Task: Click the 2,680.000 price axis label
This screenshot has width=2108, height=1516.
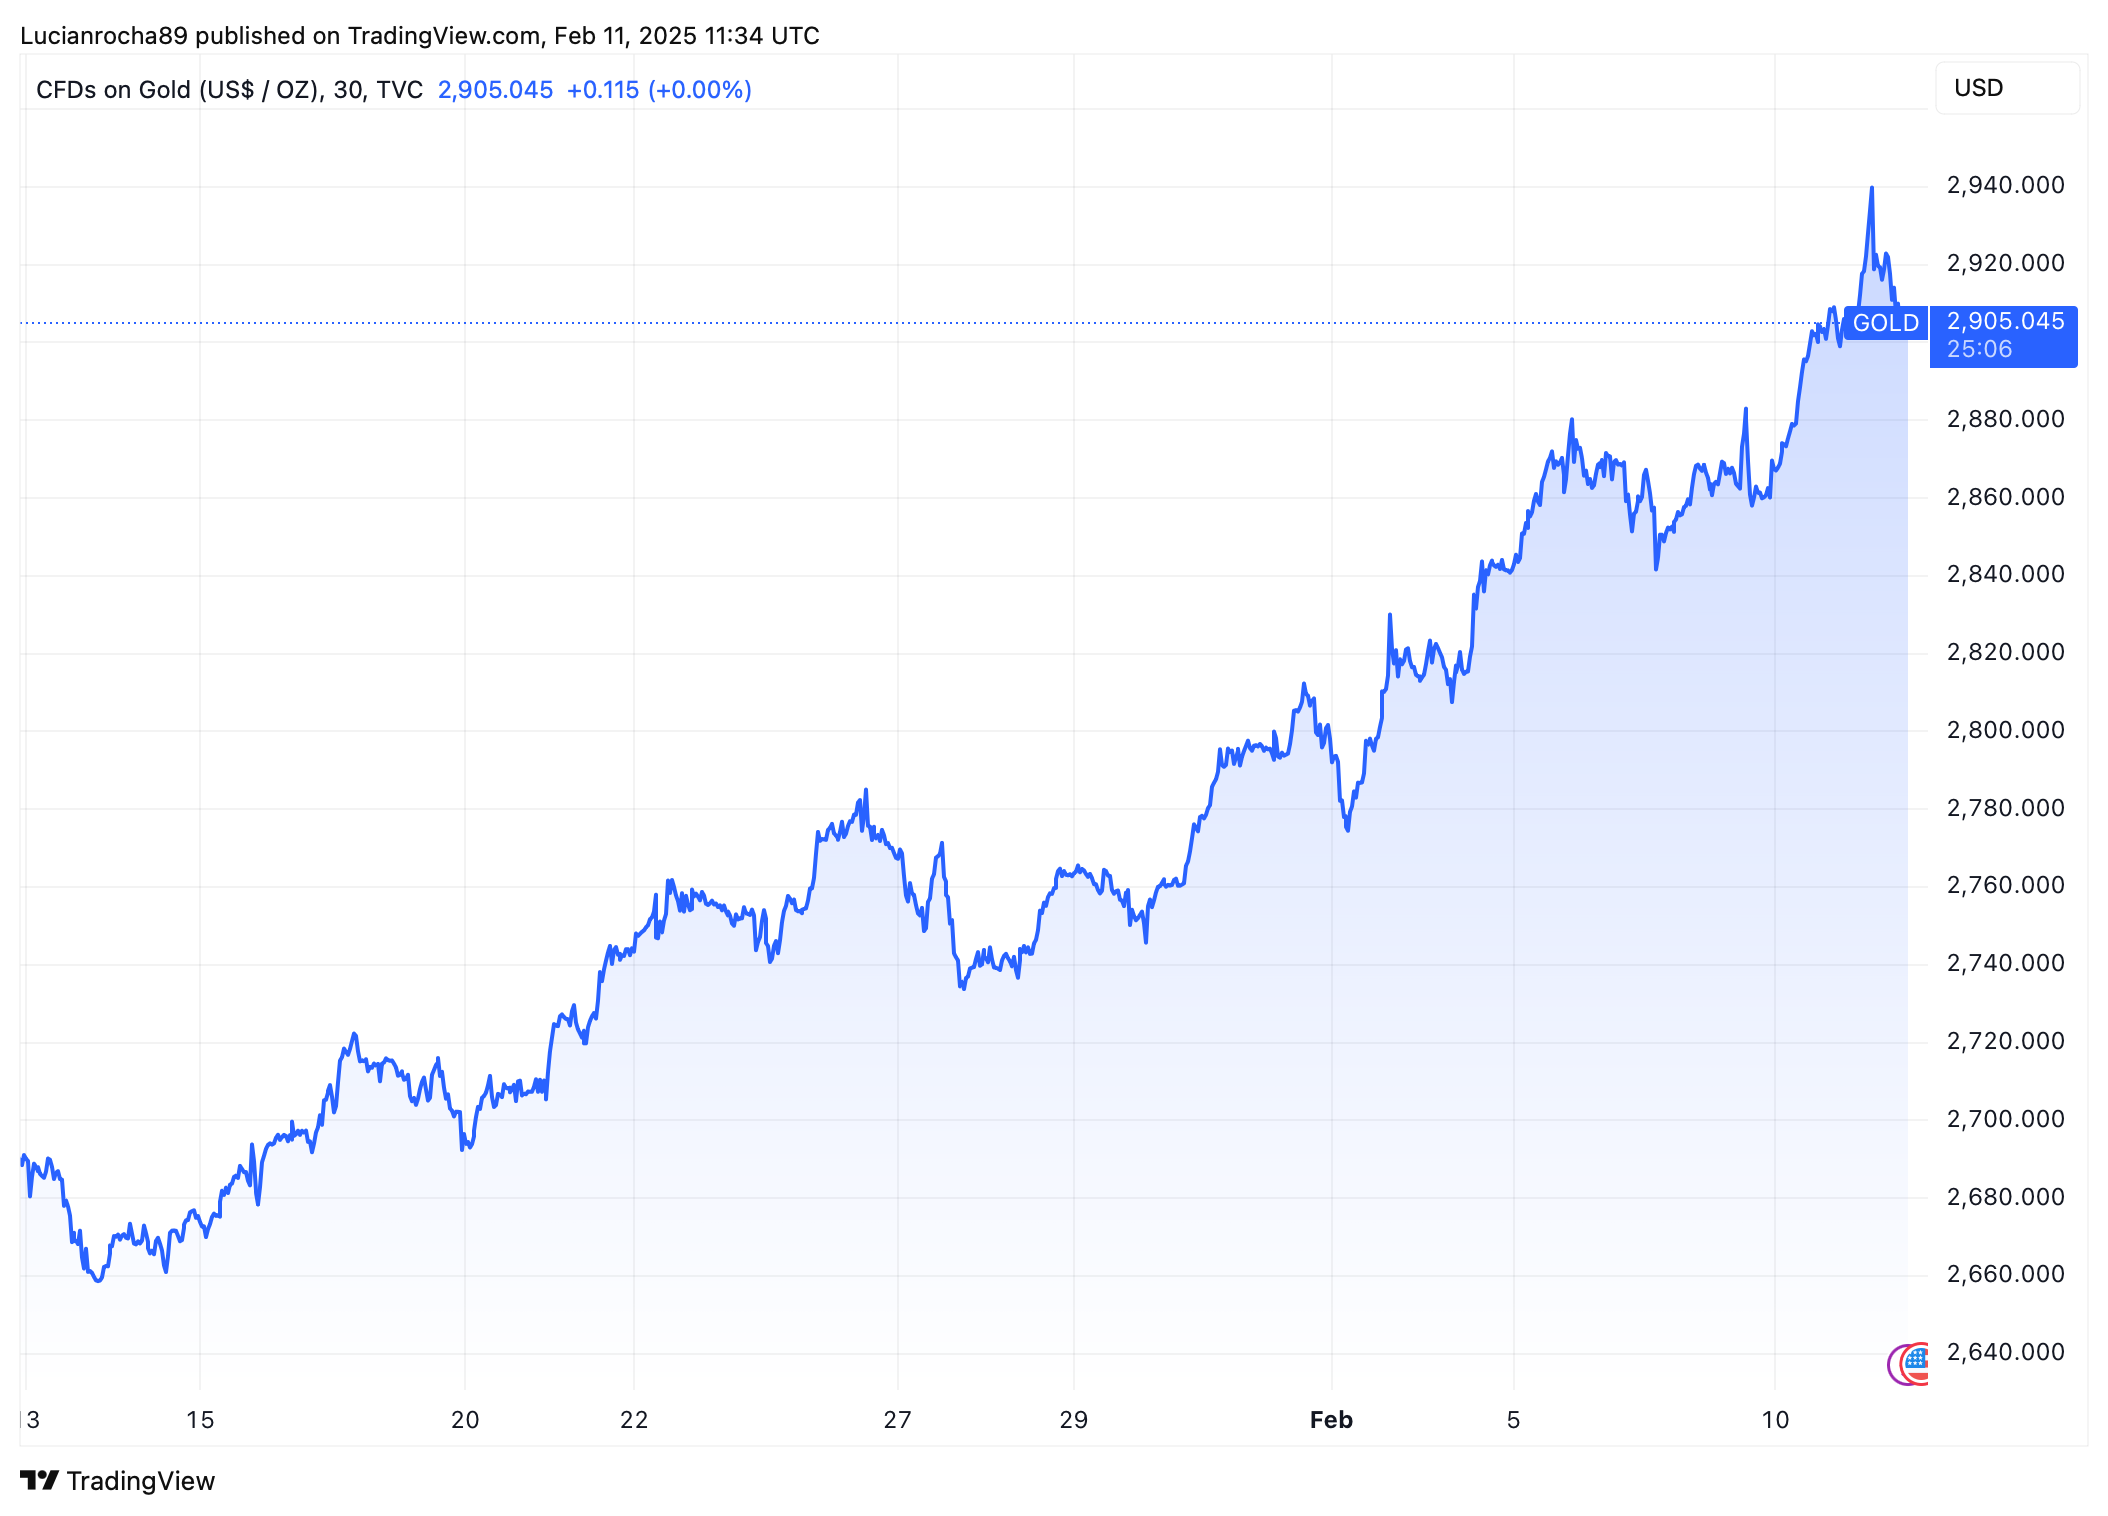Action: (x=2005, y=1197)
